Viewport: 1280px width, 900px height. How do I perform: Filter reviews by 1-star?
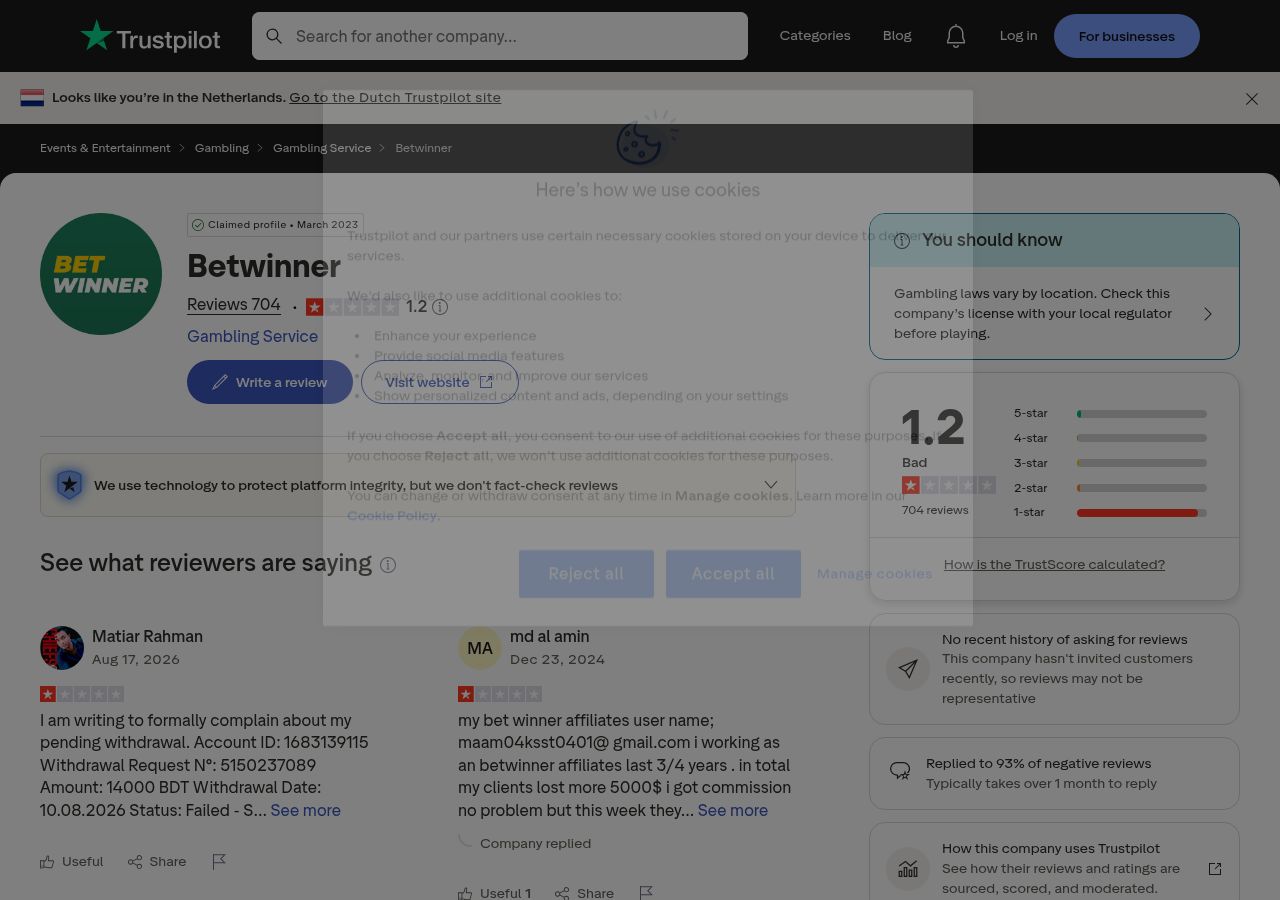tap(1110, 512)
